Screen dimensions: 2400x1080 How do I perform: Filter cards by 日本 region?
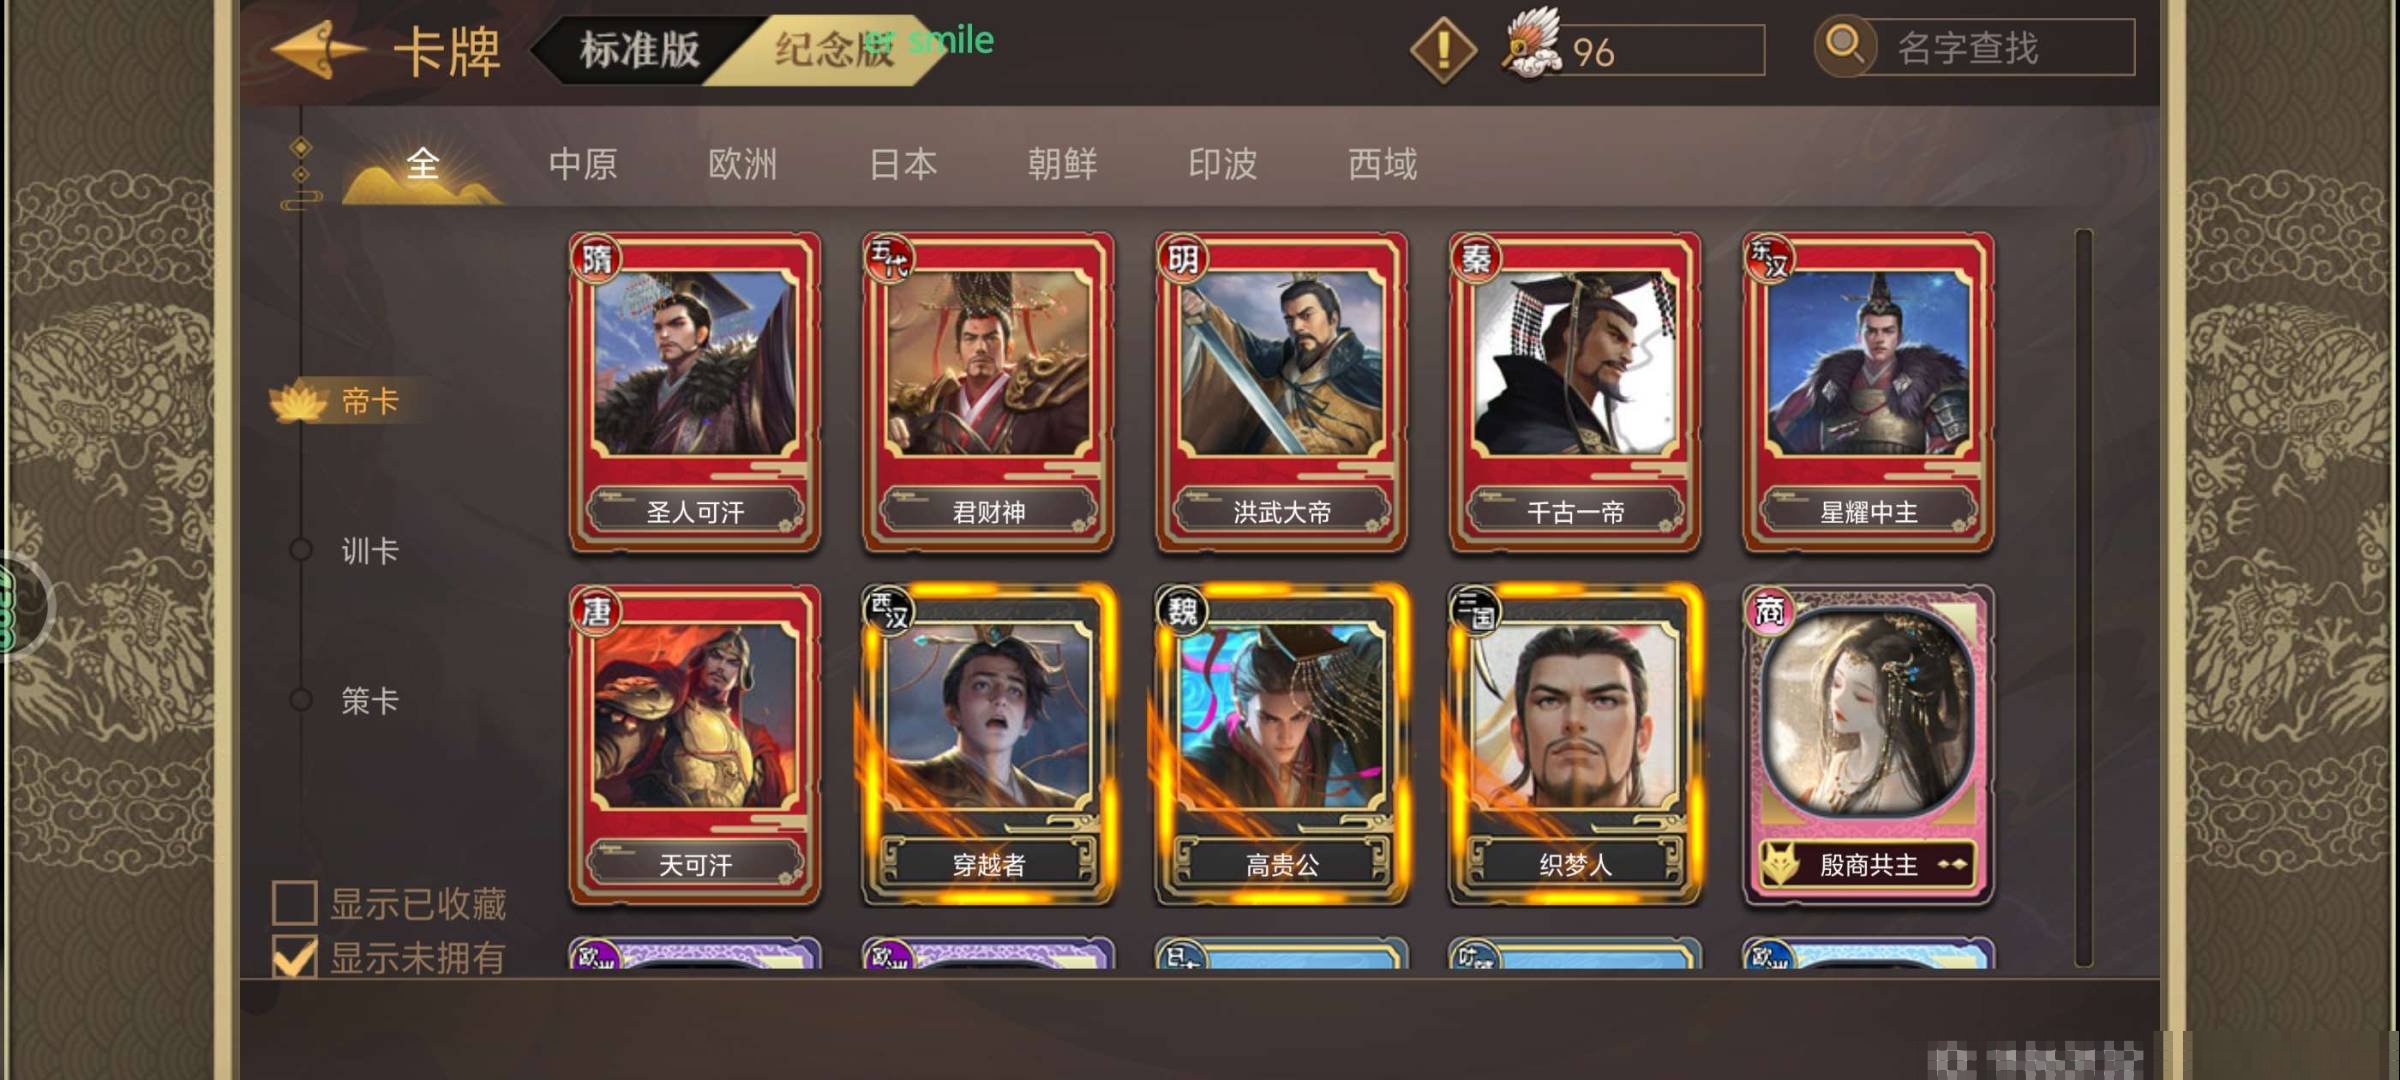pyautogui.click(x=903, y=164)
